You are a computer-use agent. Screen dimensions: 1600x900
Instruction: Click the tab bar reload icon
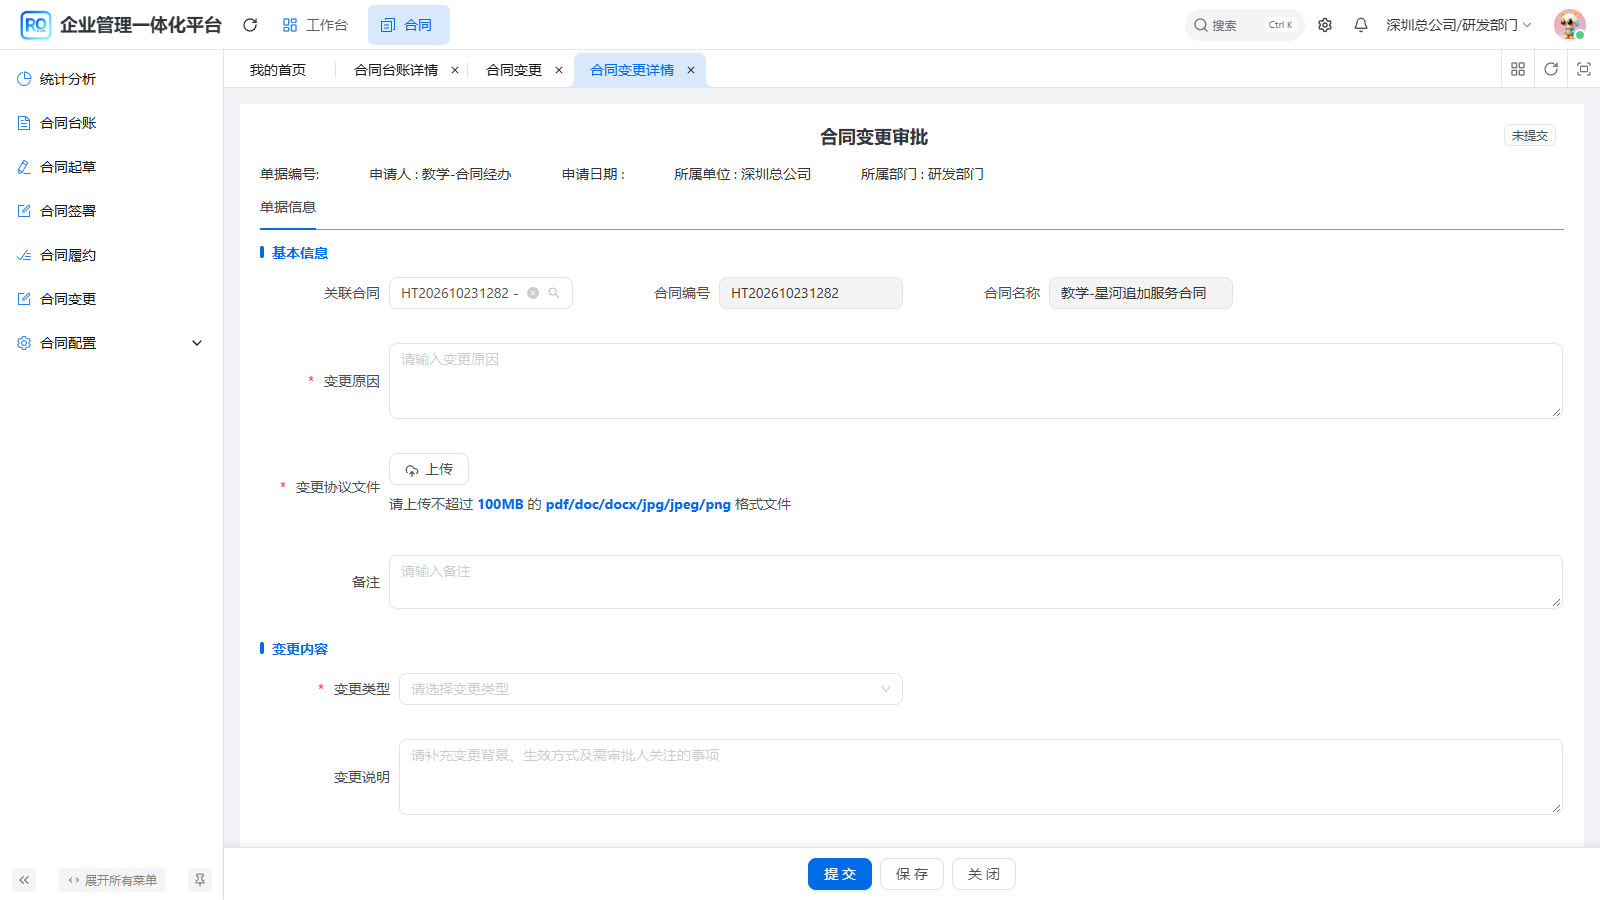pos(1551,69)
